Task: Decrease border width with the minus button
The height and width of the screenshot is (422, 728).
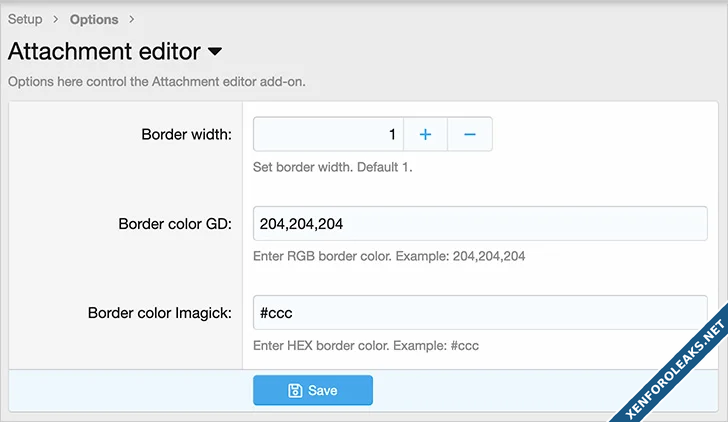Action: pyautogui.click(x=470, y=134)
